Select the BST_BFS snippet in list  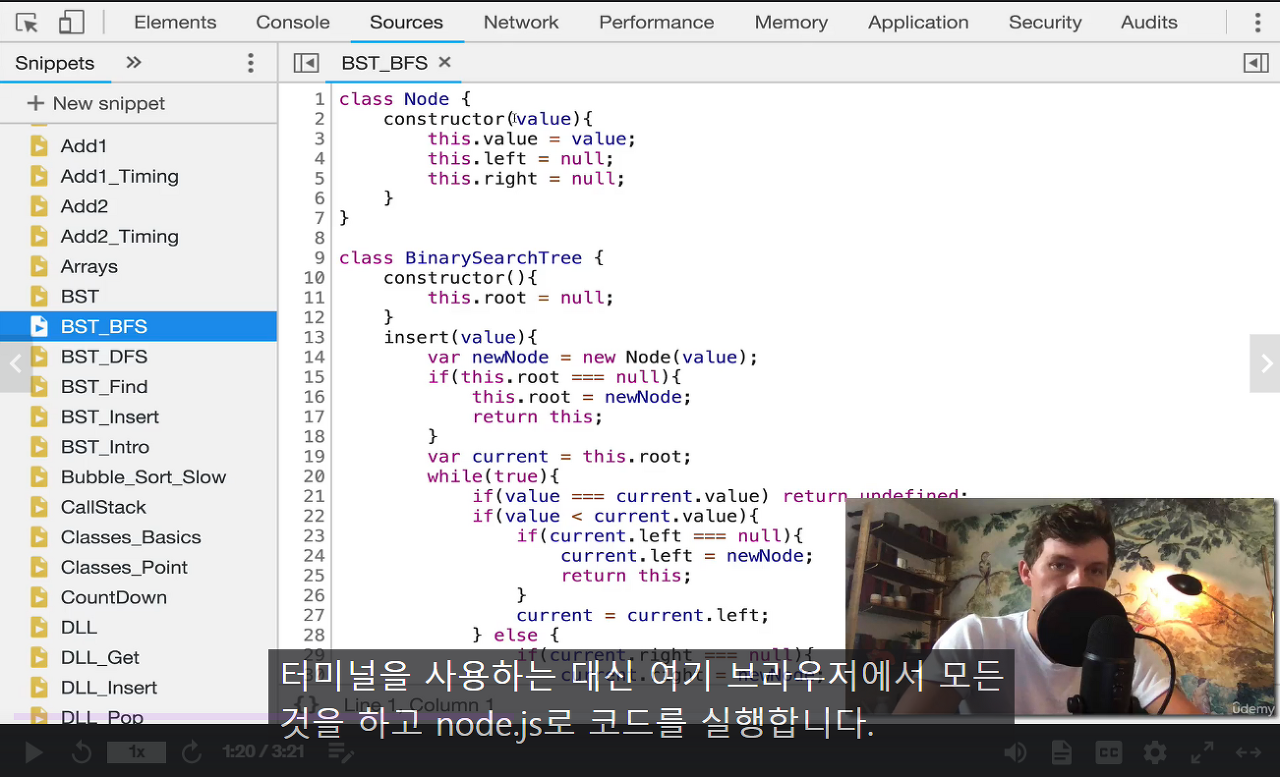(x=139, y=326)
